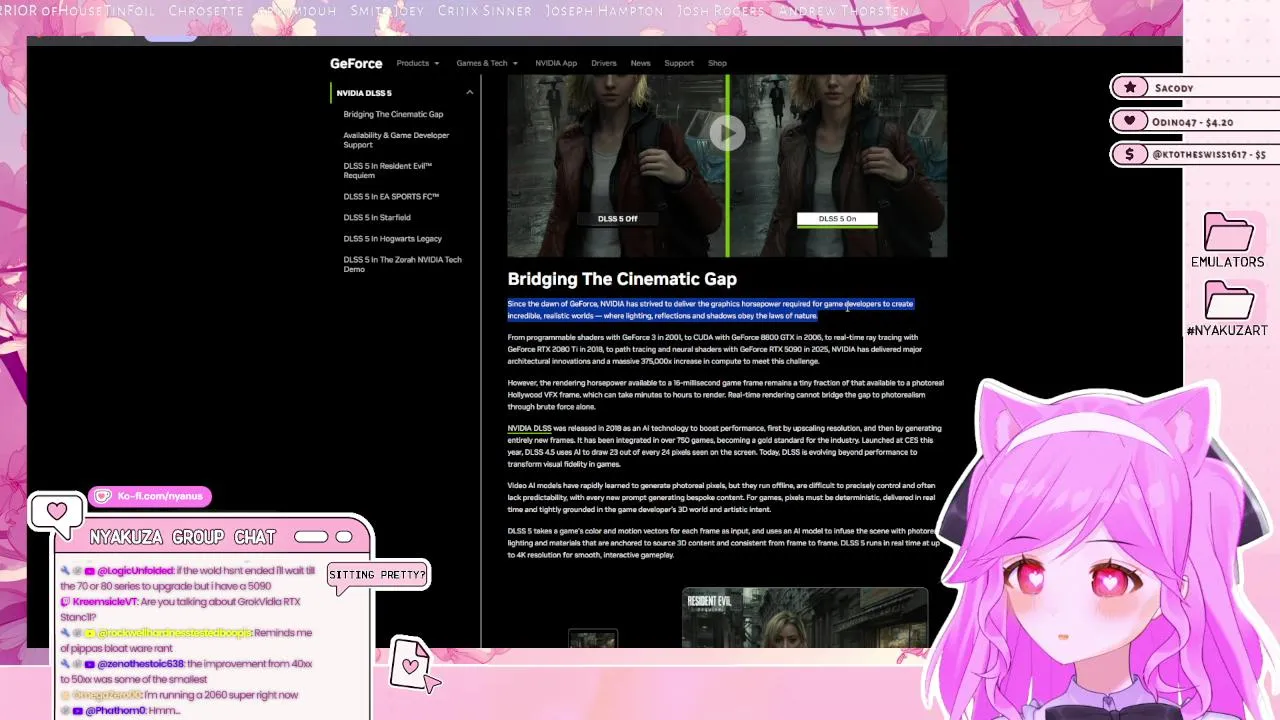The image size is (1280, 720).
Task: Click the dollar icon beside ktotheswiss1617
Action: tap(1130, 154)
